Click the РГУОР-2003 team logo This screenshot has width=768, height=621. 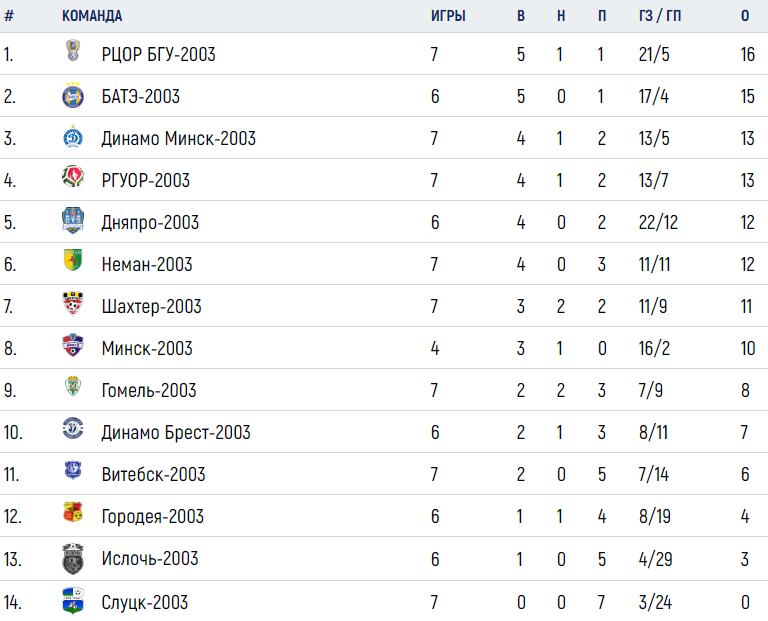[x=73, y=177]
